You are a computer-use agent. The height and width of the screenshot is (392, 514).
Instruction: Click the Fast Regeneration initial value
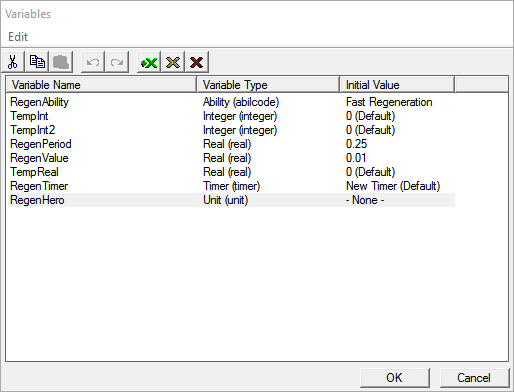[389, 102]
